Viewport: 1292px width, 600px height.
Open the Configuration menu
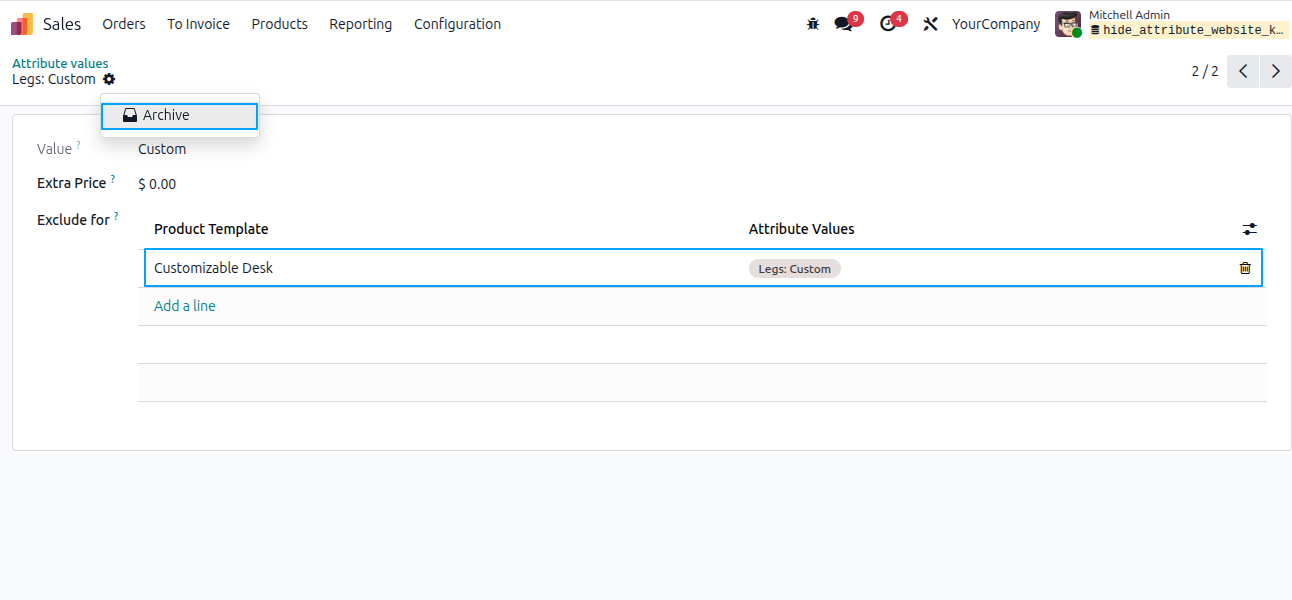tap(457, 24)
